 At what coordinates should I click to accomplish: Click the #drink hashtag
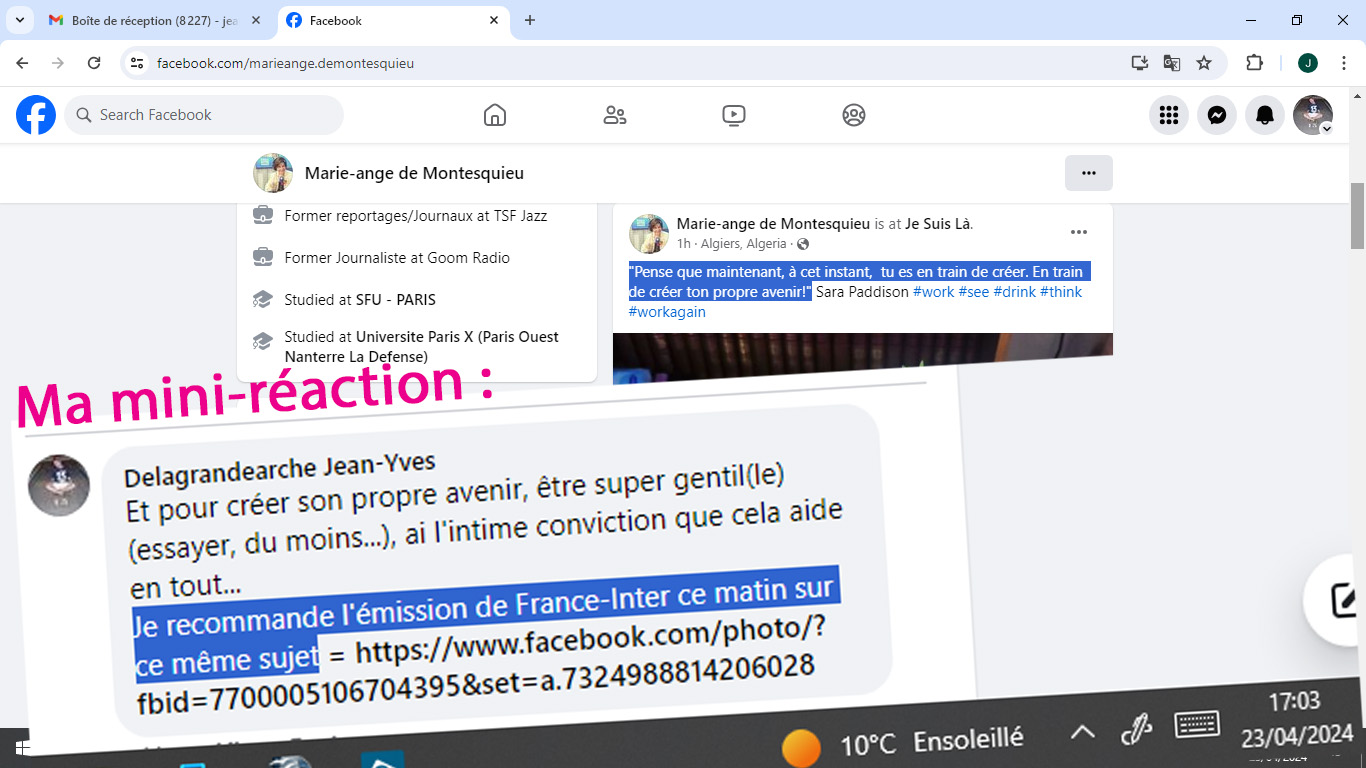1014,292
